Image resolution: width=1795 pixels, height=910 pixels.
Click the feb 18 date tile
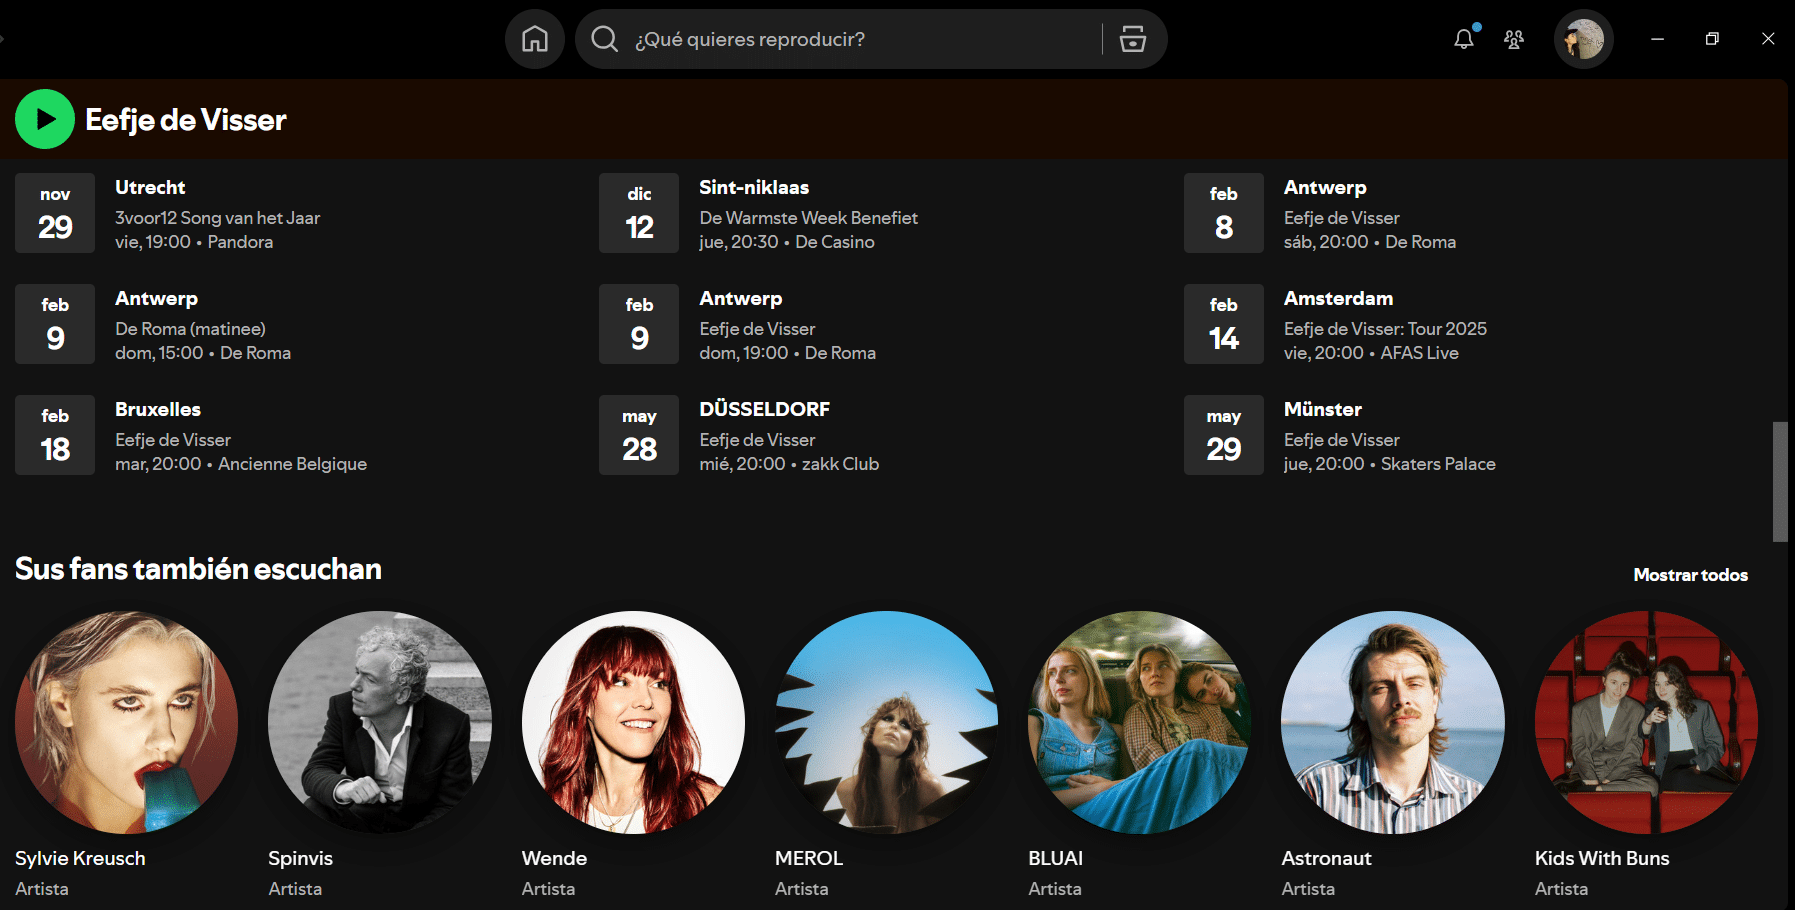[x=55, y=435]
